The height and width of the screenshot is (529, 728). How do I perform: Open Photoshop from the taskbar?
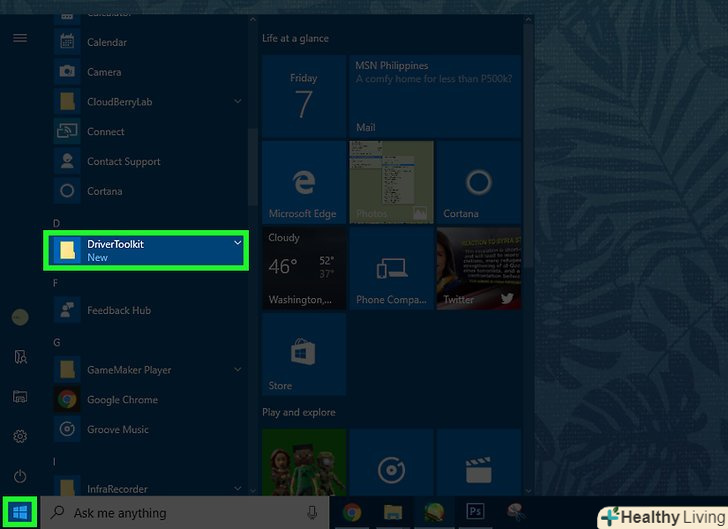475,513
